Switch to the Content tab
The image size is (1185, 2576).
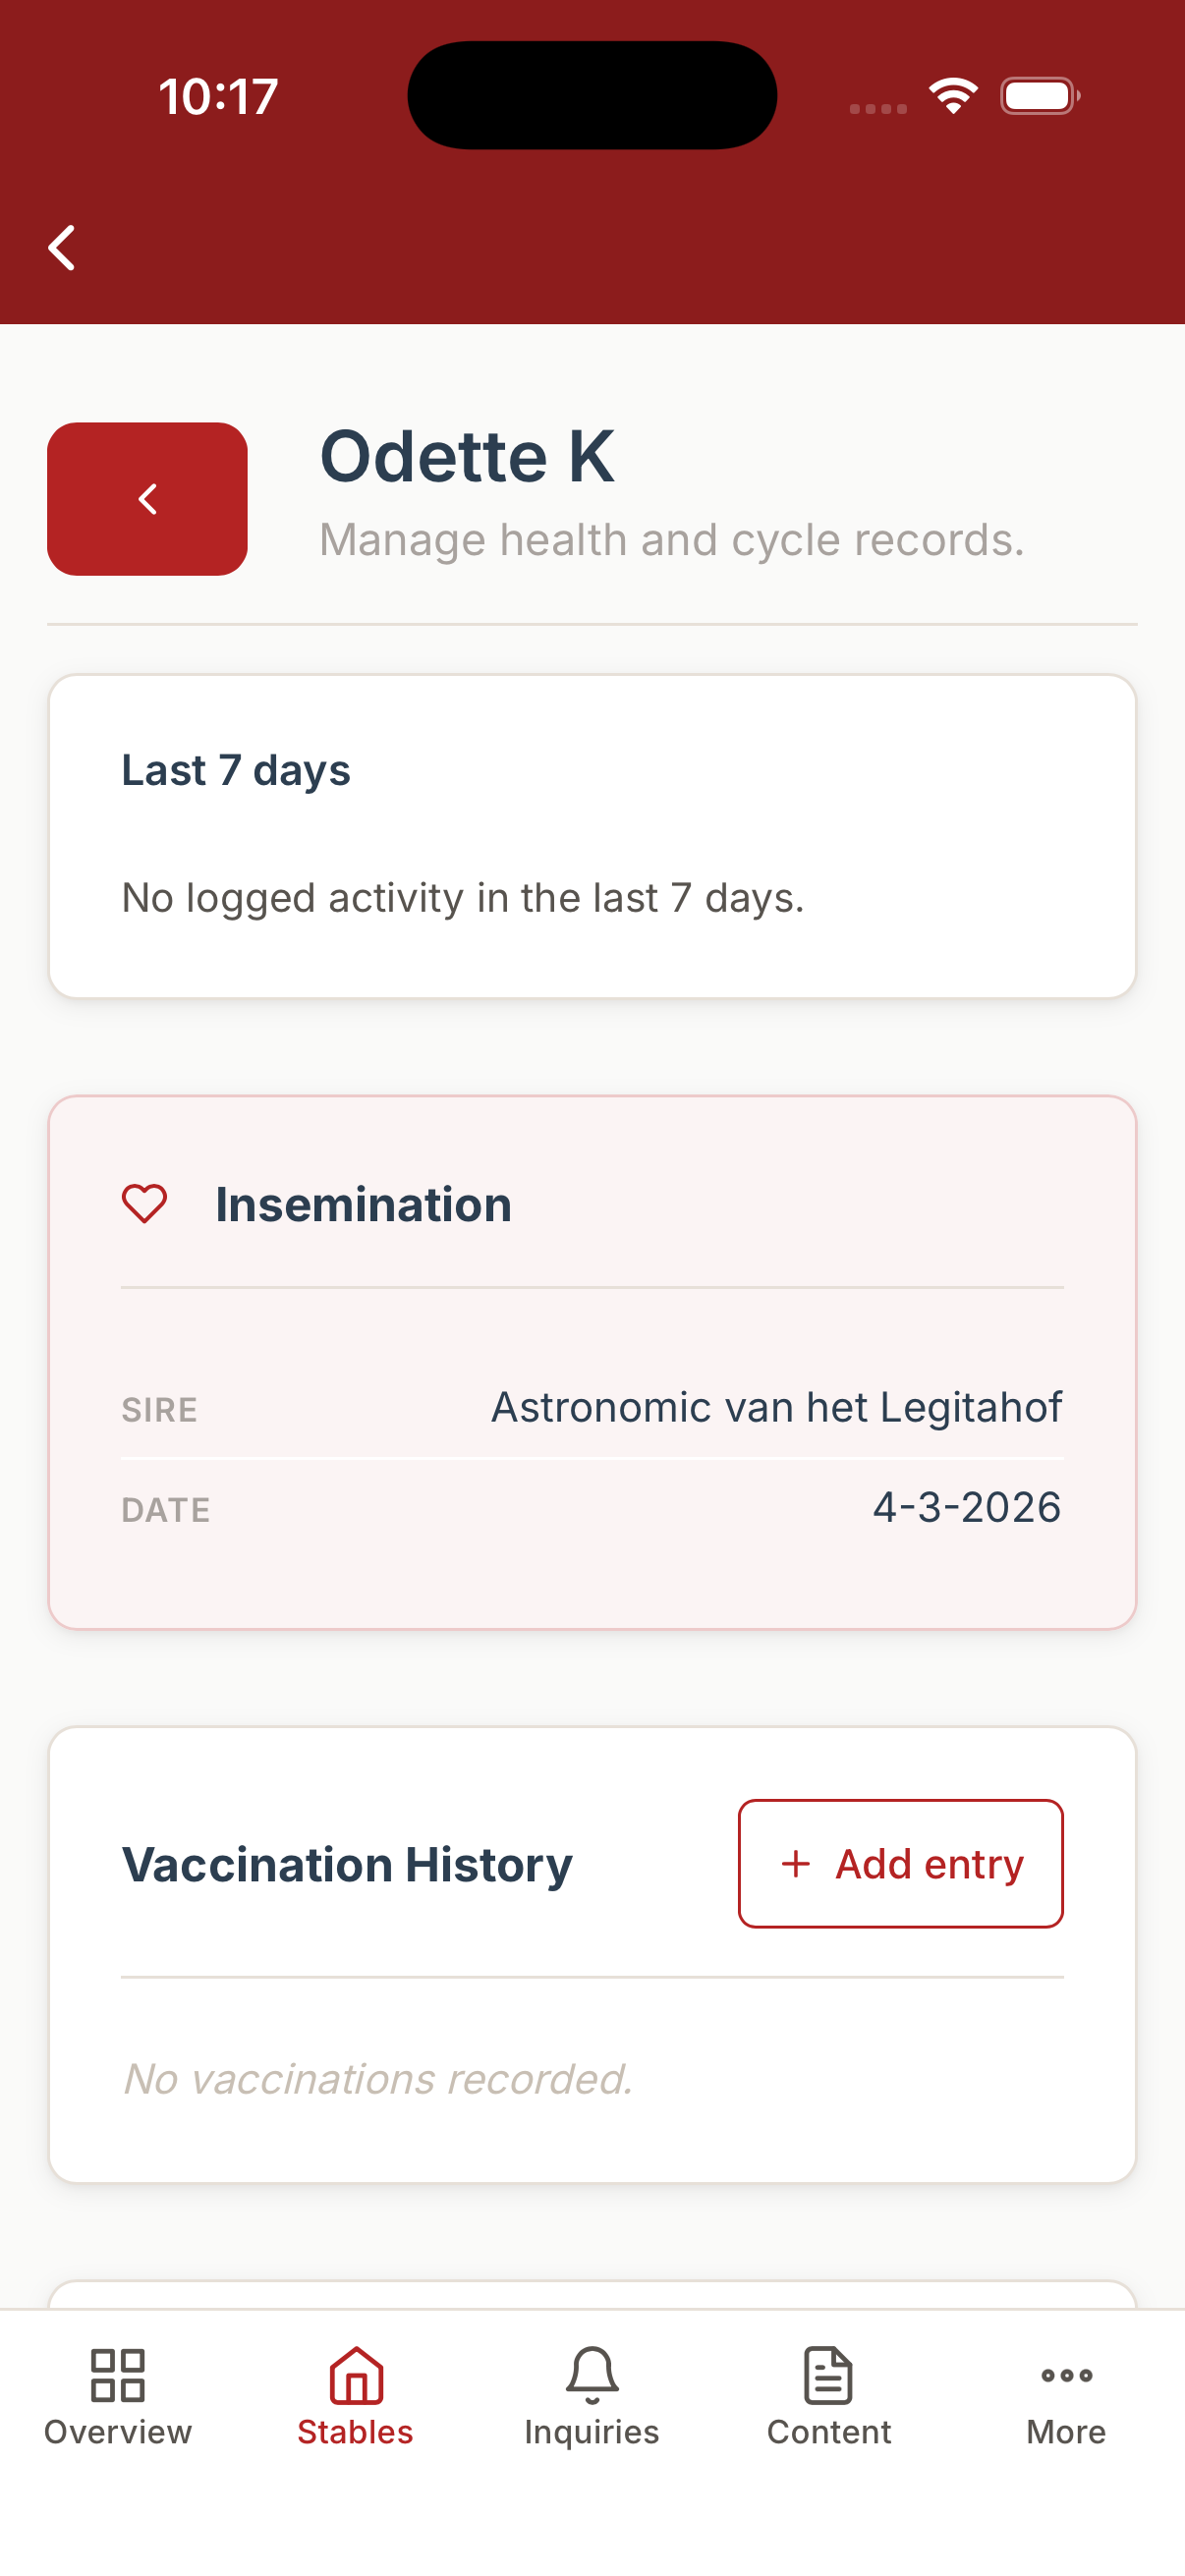[x=829, y=2397]
